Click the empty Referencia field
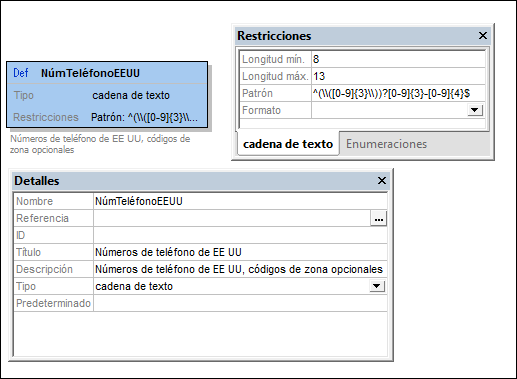Screen dimensions: 517x379 point(232,218)
